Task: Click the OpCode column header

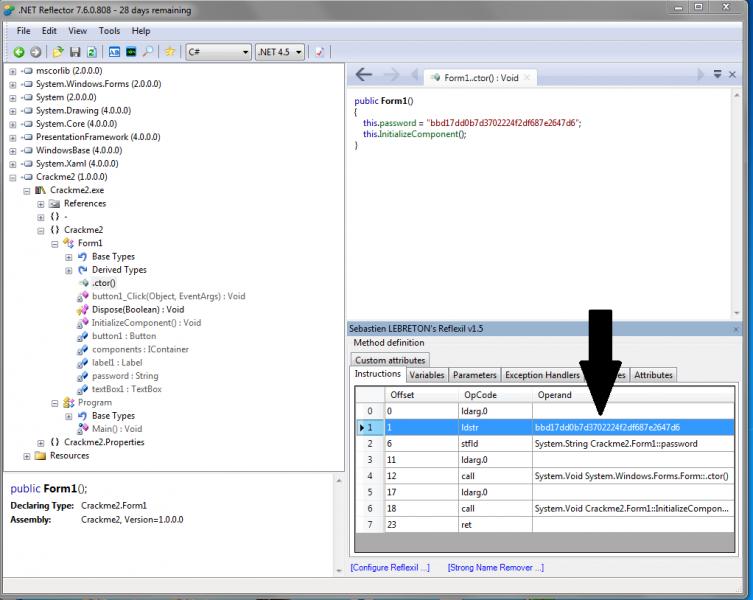Action: 495,395
